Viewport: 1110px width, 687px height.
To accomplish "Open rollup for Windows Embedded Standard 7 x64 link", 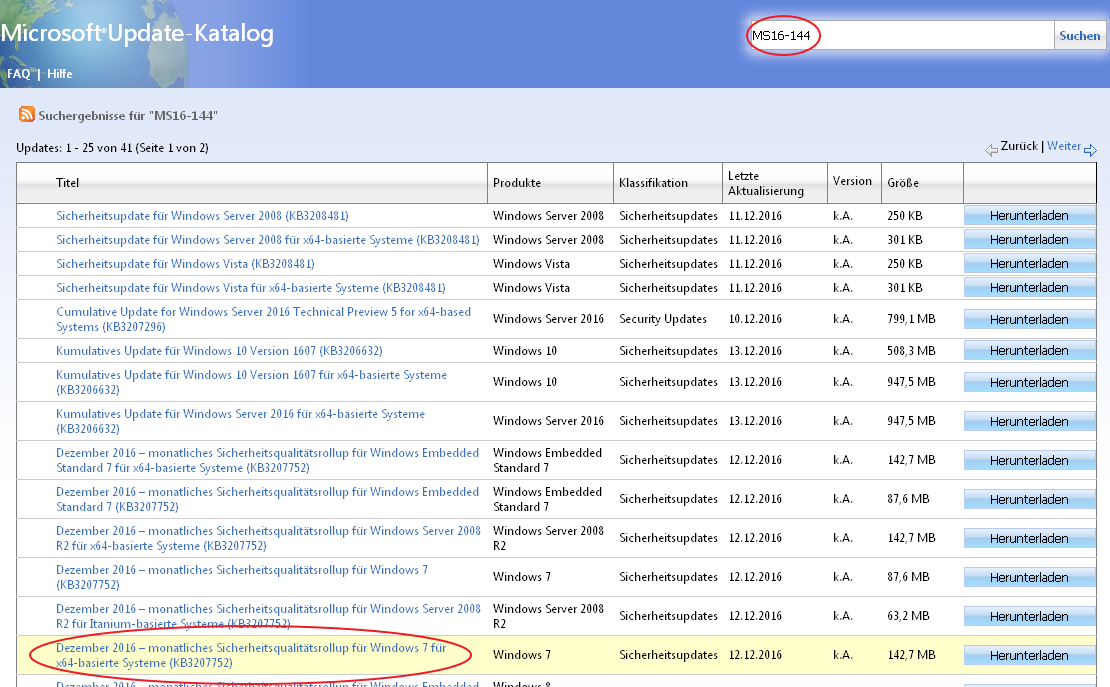I will pyautogui.click(x=268, y=460).
